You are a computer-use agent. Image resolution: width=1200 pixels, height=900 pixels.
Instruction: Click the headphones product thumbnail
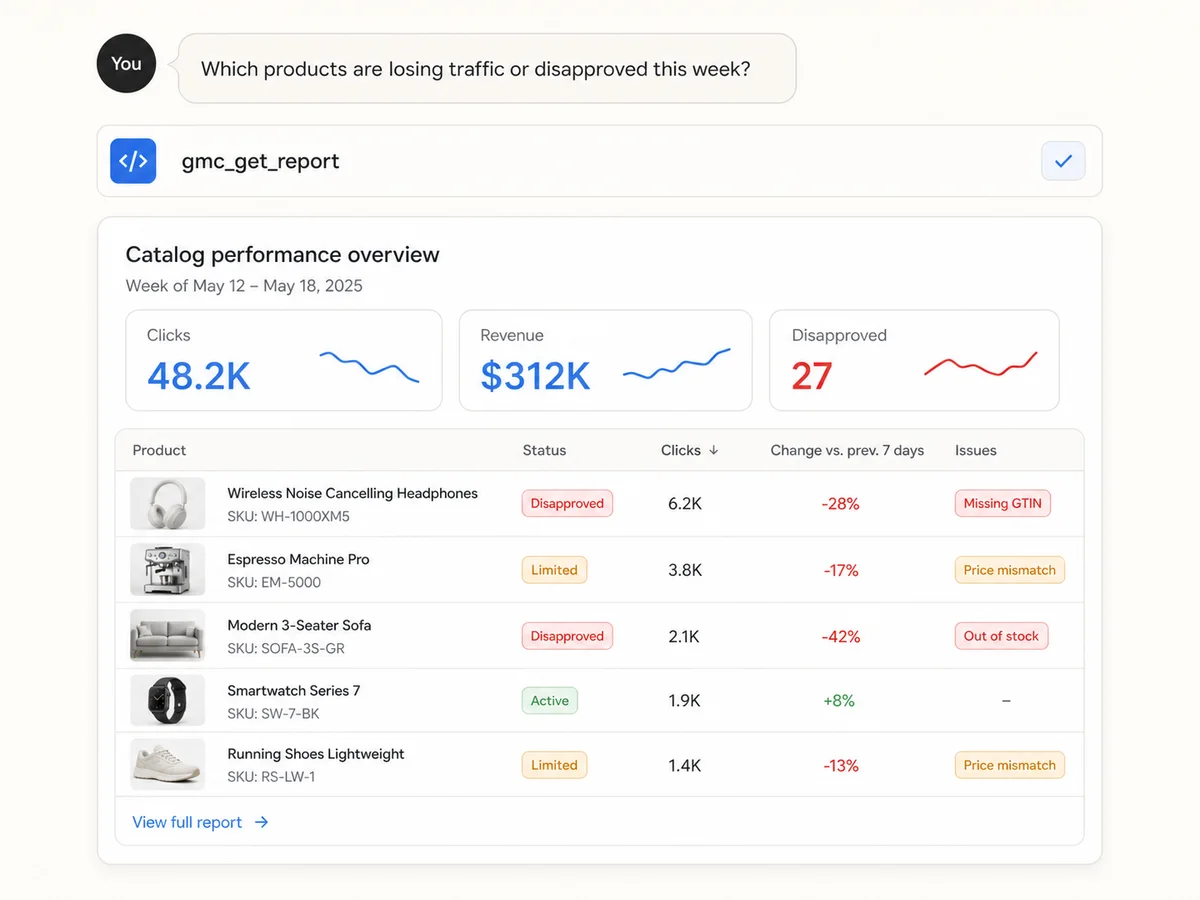168,504
